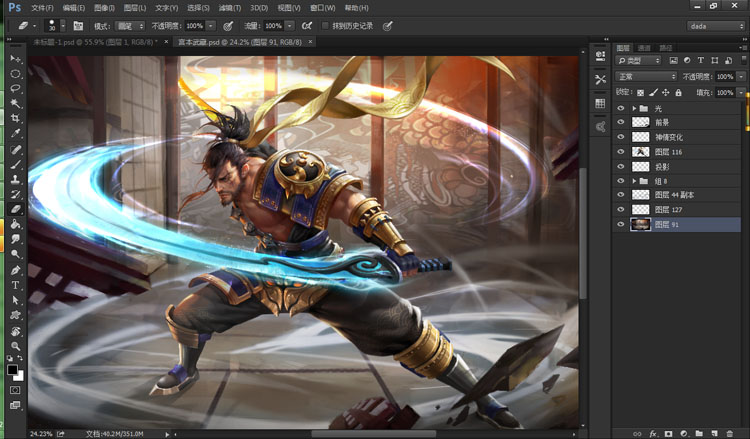750x439 pixels.
Task: Select the Custom Shape tool
Action: point(15,315)
